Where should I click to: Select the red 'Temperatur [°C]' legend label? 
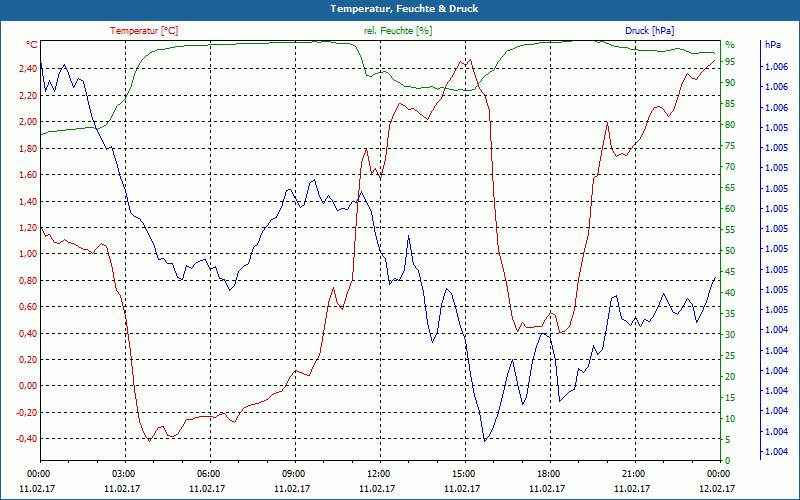tap(144, 31)
